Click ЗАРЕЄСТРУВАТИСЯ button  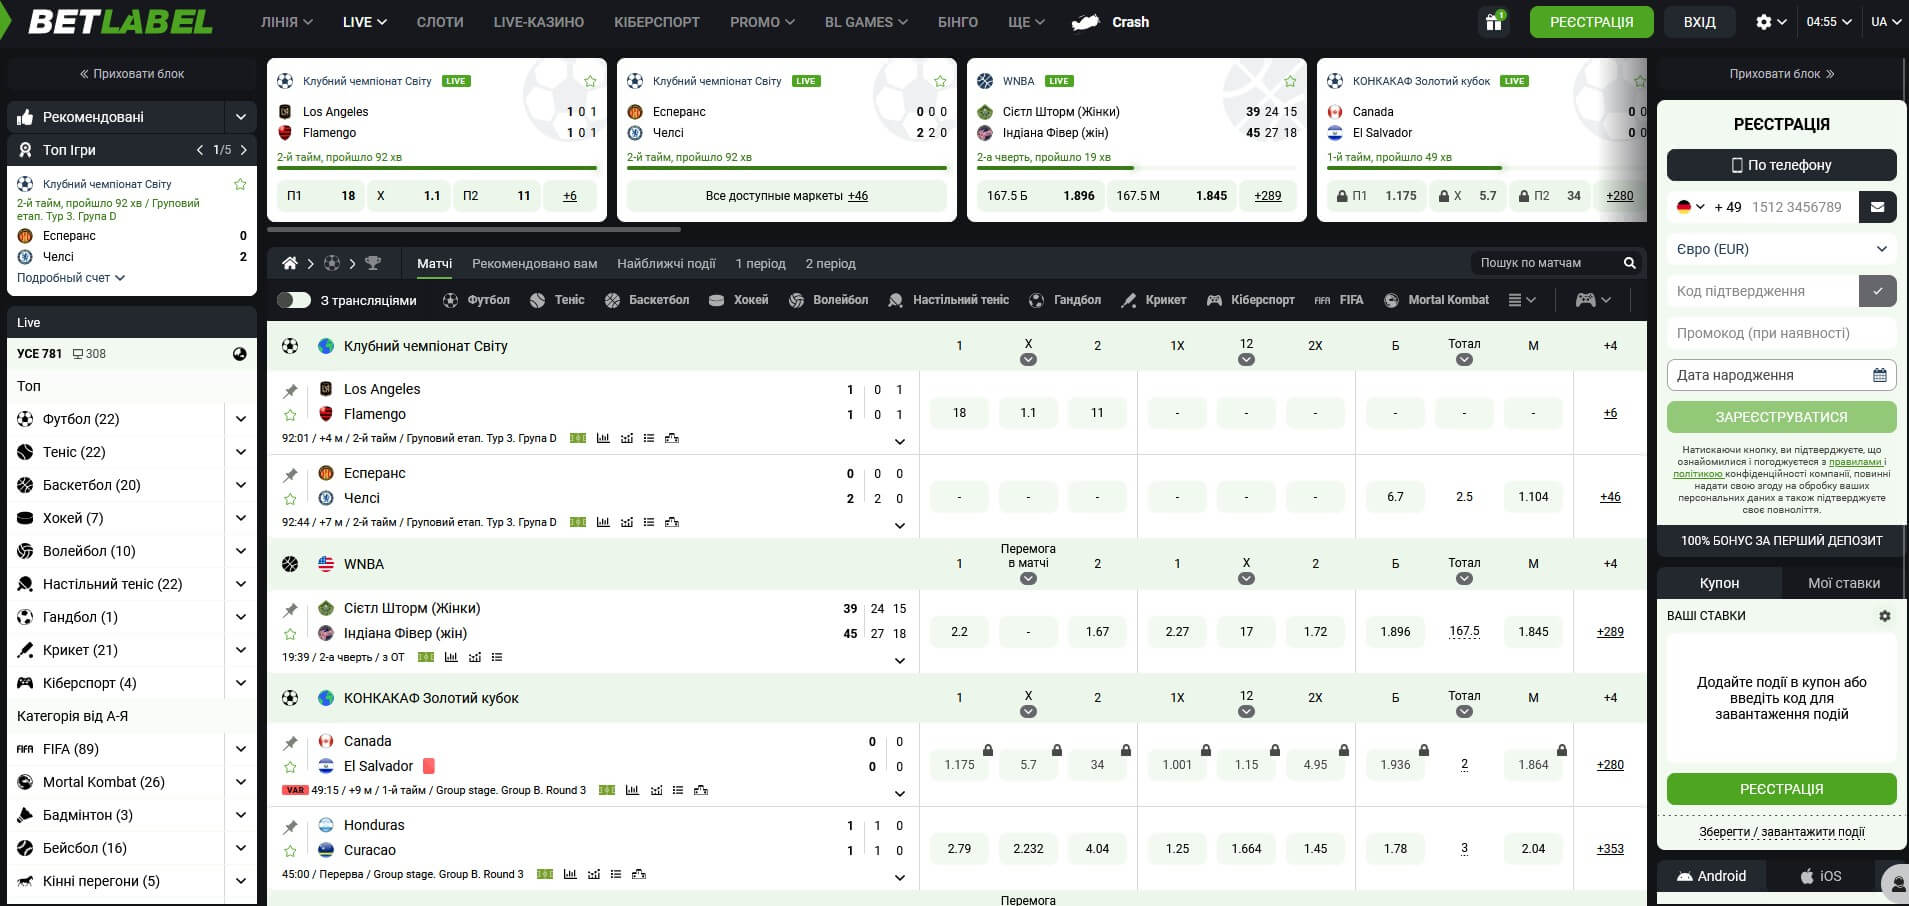click(1782, 417)
